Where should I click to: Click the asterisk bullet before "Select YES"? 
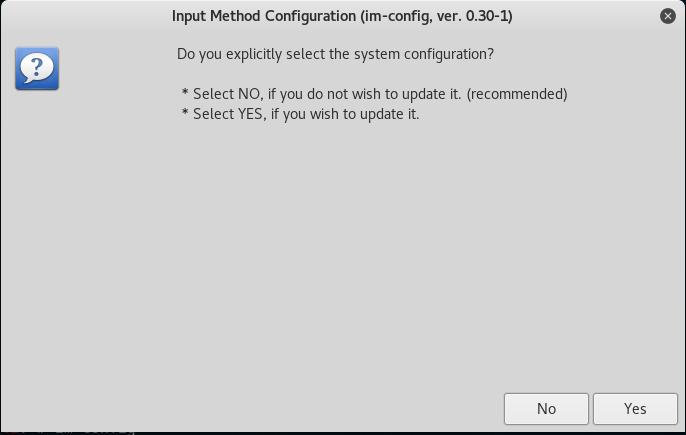pyautogui.click(x=185, y=112)
